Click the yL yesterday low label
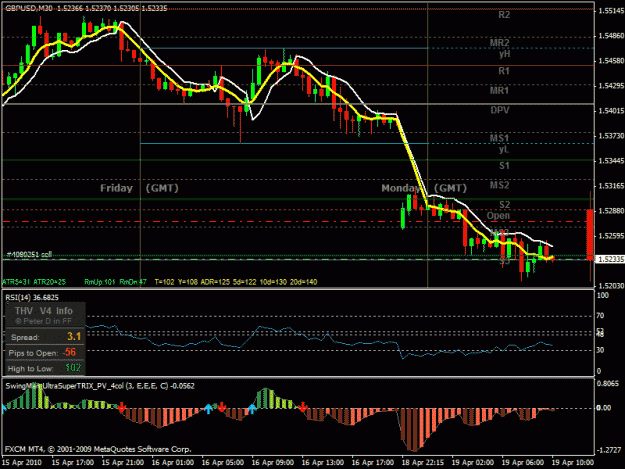 [x=504, y=149]
